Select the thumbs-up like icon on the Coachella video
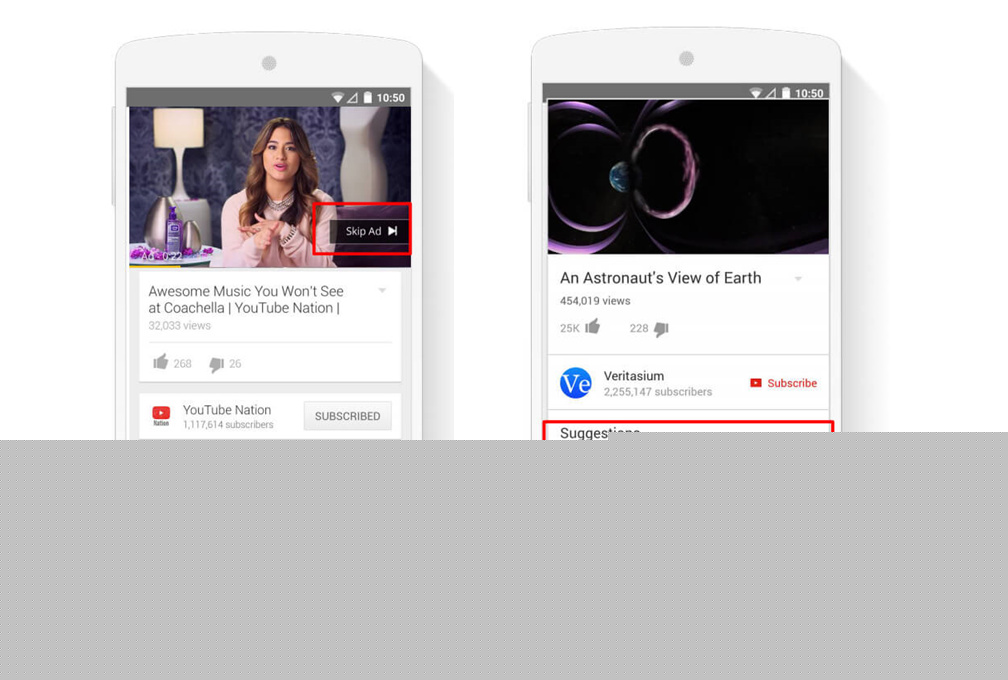Viewport: 1008px width, 680px height. point(162,363)
